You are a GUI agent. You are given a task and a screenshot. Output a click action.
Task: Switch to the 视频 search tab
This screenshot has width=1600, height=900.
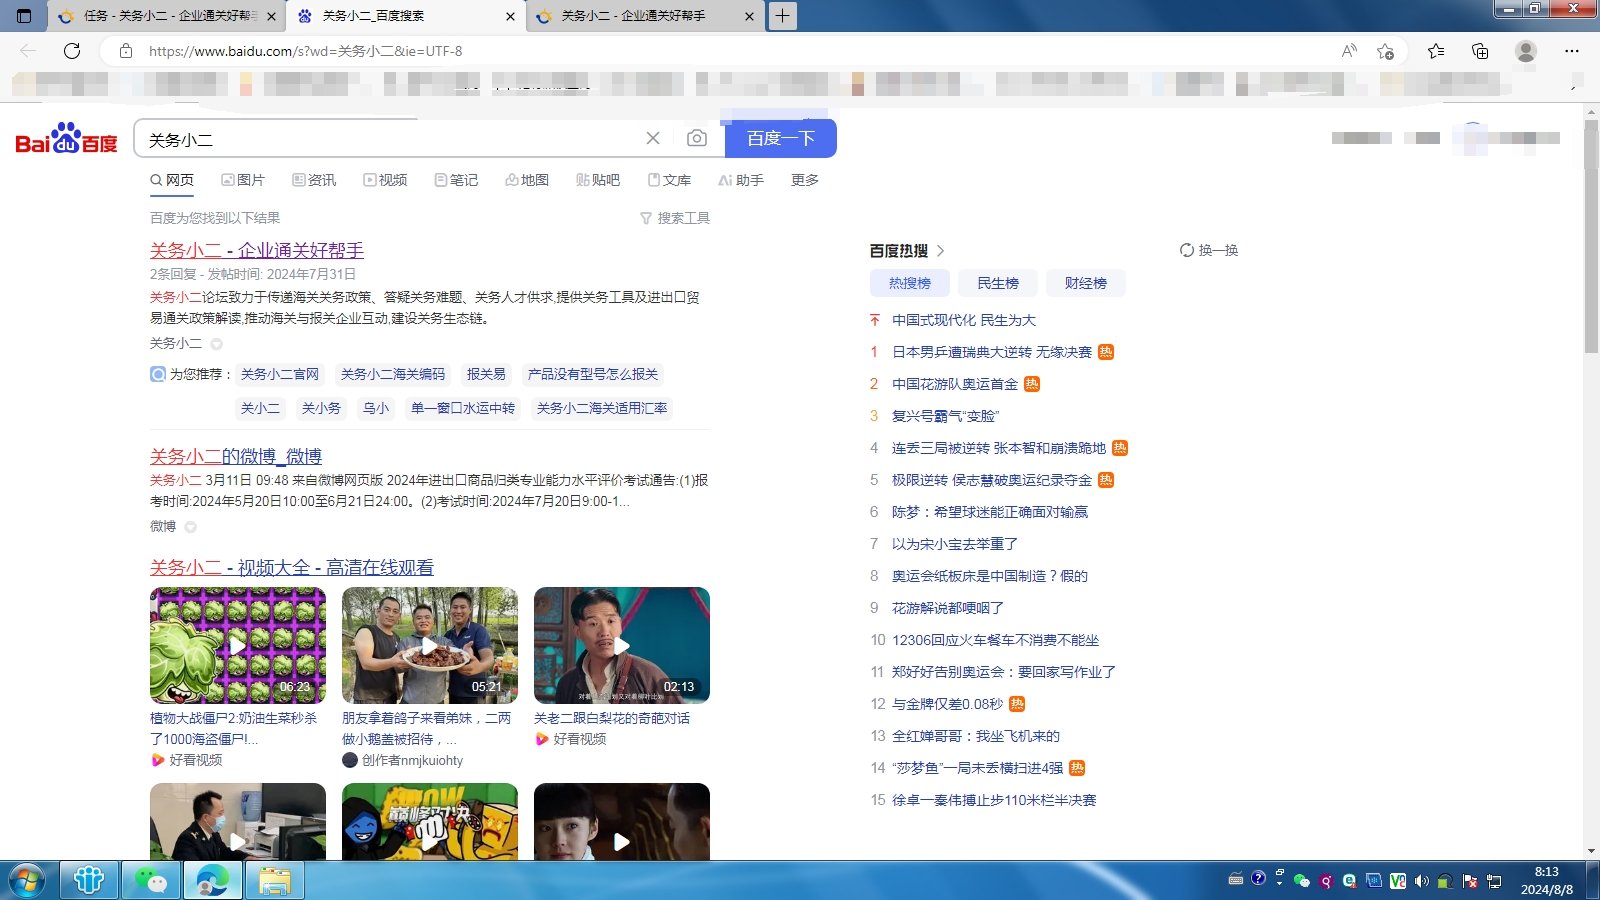pos(385,180)
